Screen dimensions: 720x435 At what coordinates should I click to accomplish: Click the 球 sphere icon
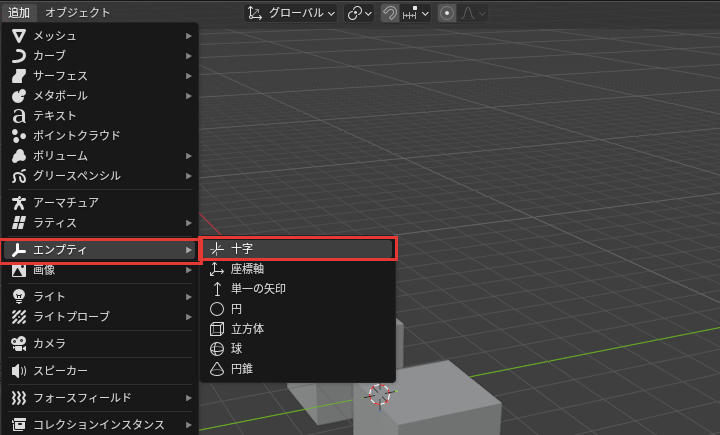coord(217,349)
